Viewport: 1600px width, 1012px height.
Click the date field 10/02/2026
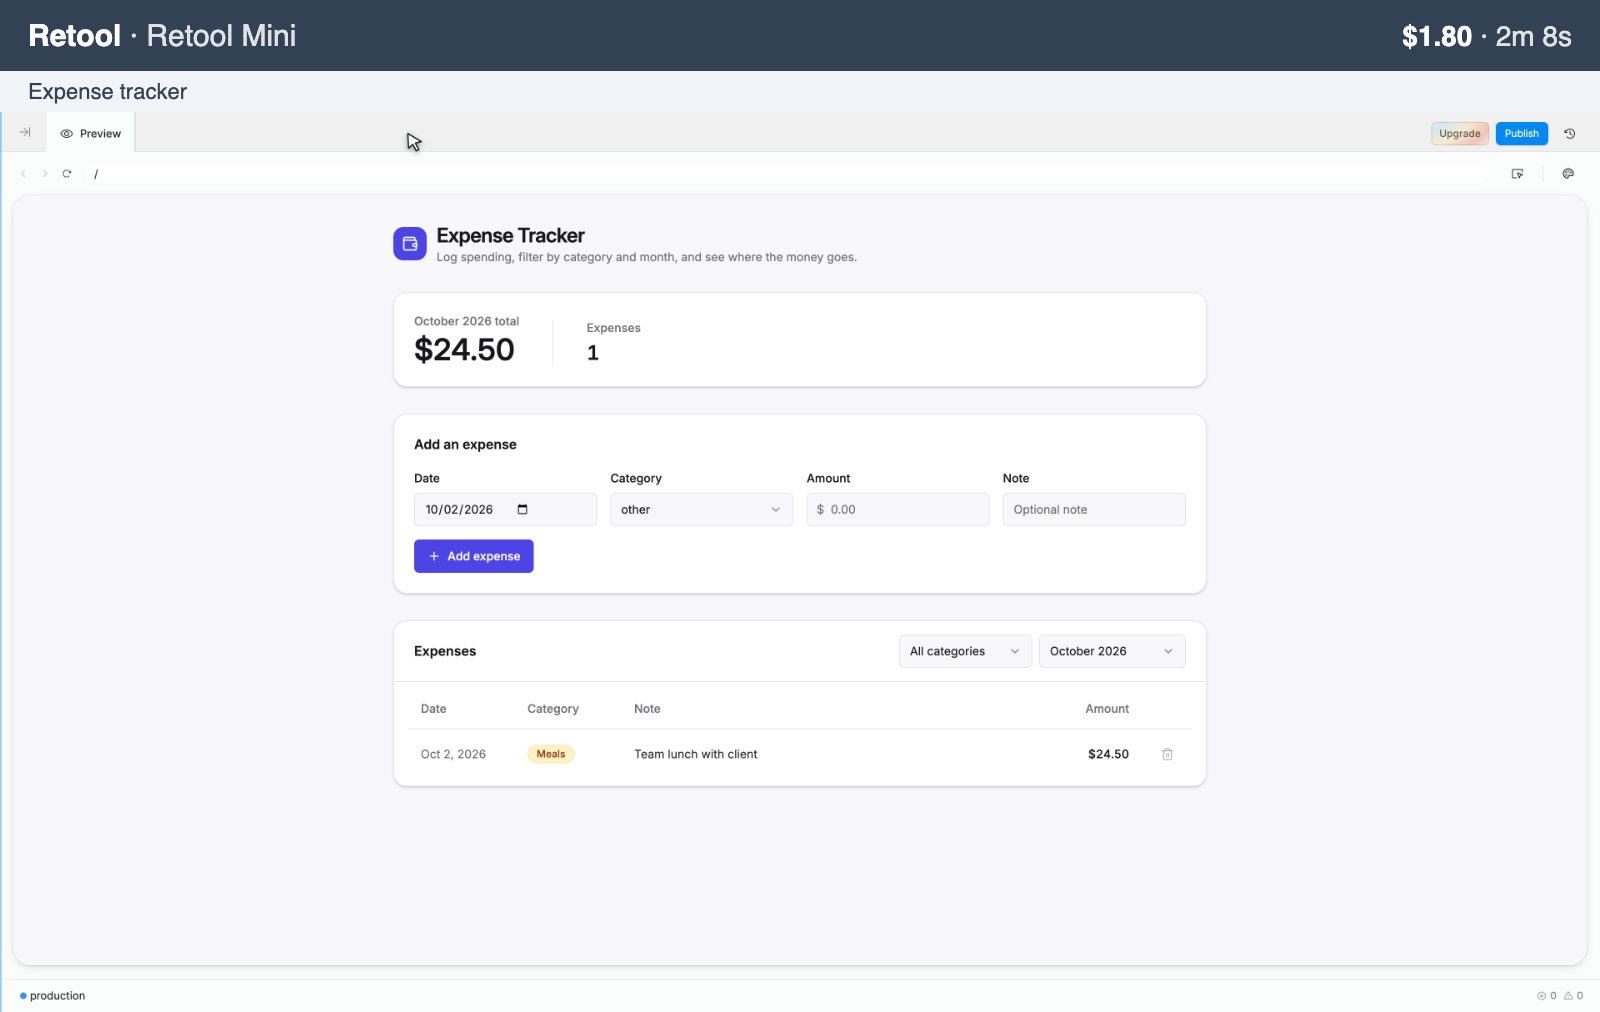[505, 509]
